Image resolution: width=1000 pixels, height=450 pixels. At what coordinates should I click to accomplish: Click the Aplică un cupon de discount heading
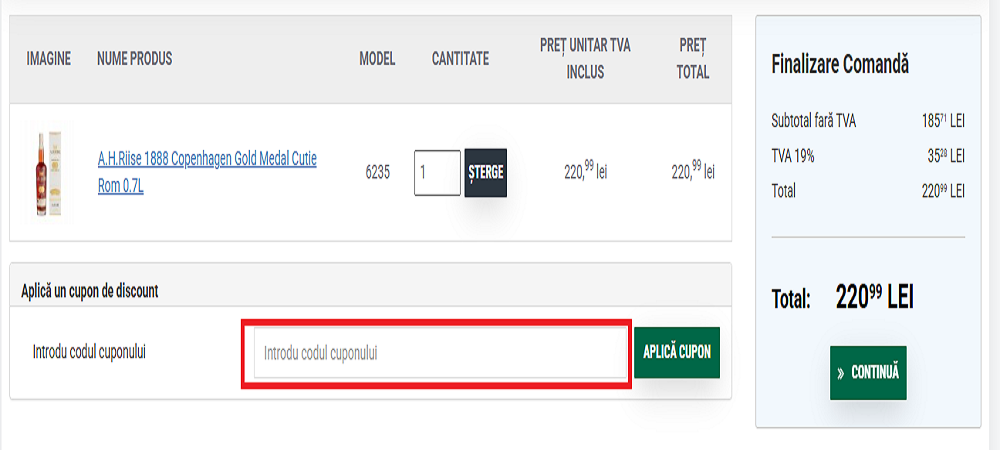90,291
